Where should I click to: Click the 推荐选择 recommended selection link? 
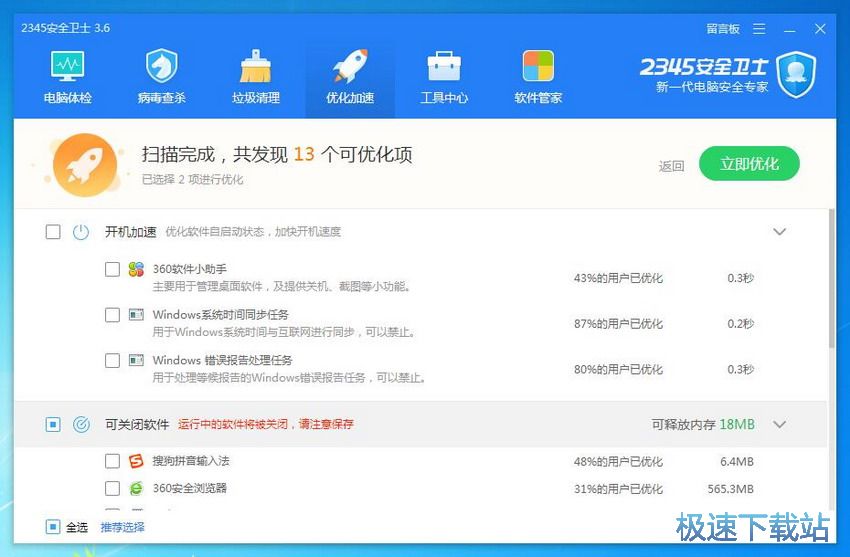click(123, 527)
